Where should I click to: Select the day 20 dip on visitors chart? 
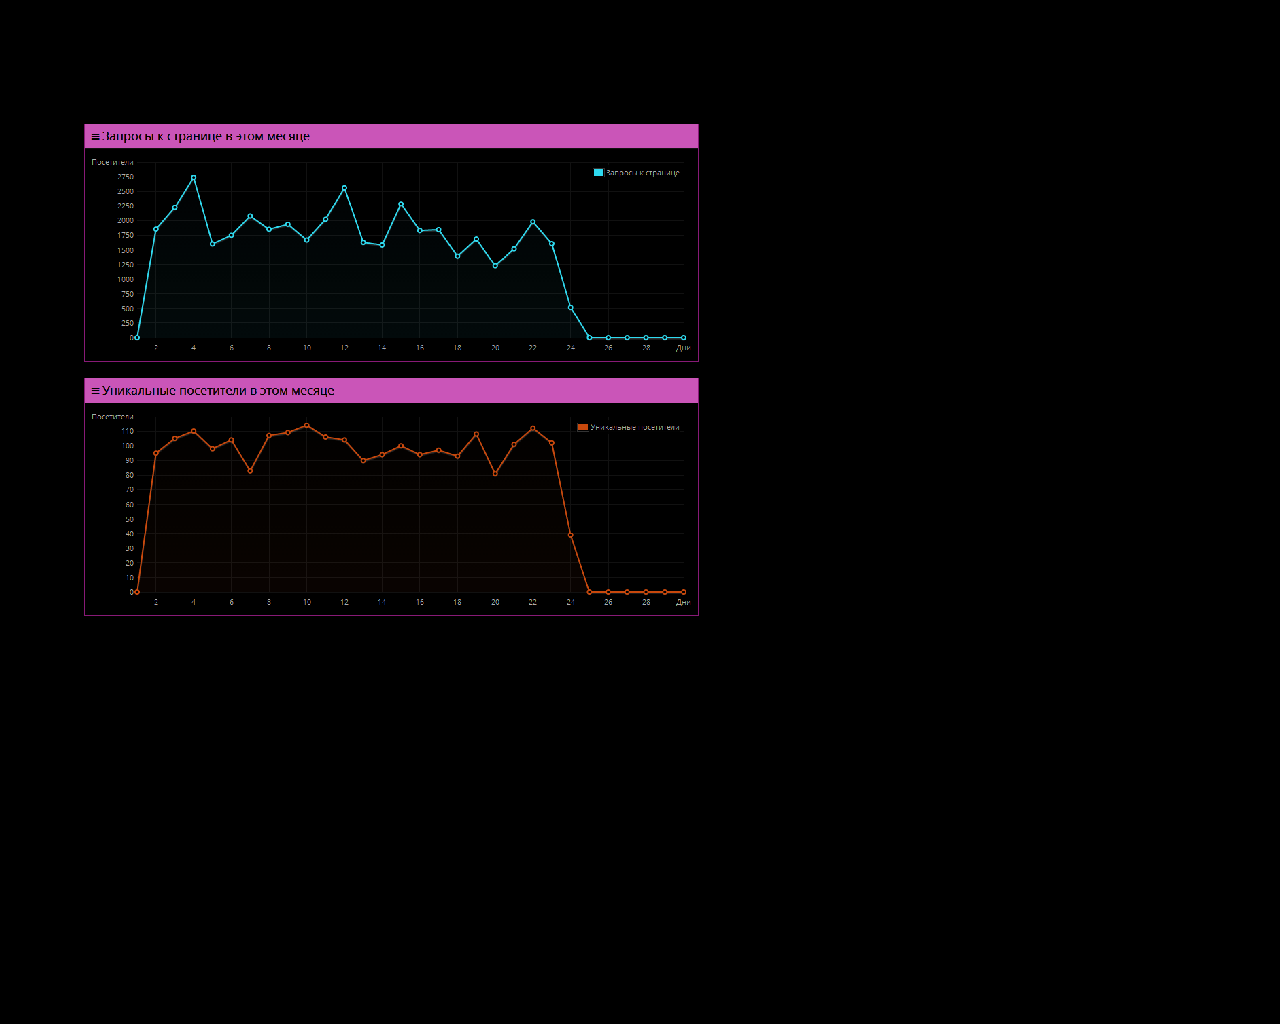pos(495,474)
